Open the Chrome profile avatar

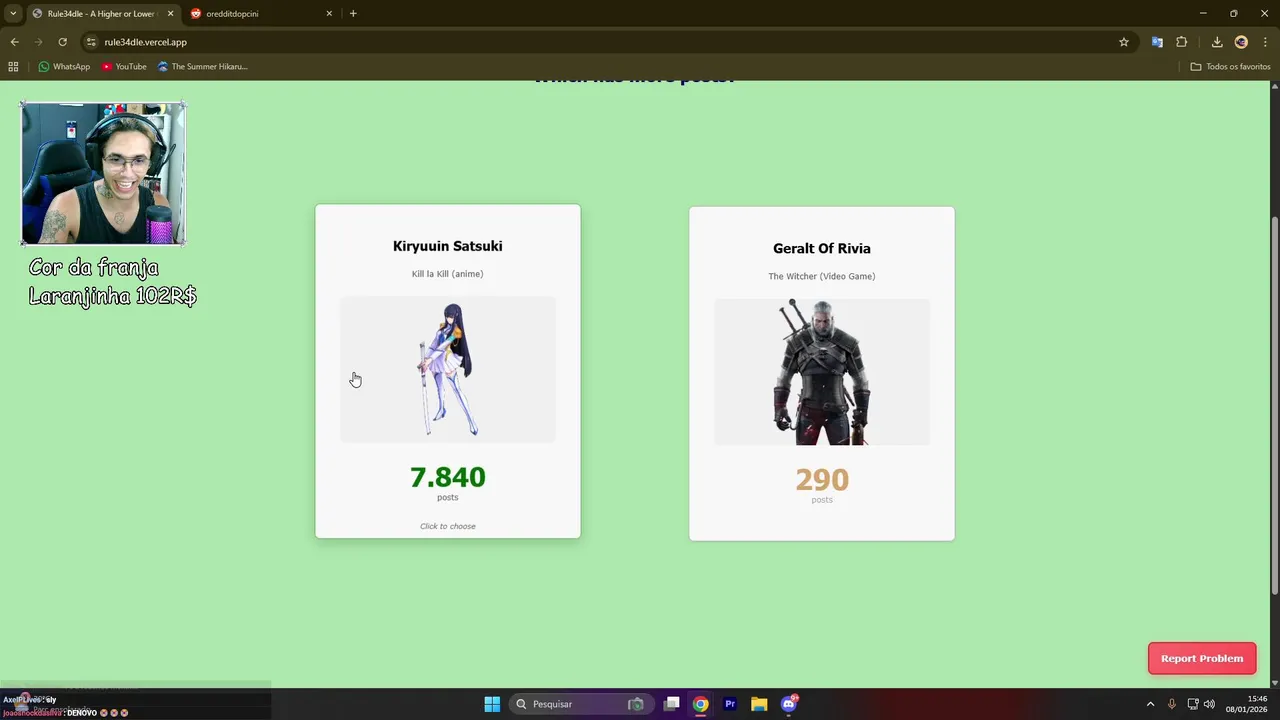coord(1241,42)
